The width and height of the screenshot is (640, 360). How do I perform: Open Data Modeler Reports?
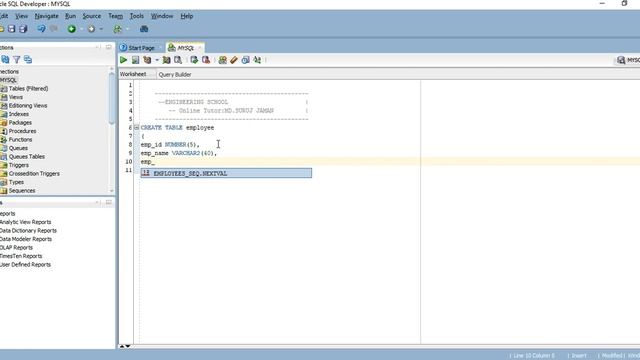coord(26,239)
